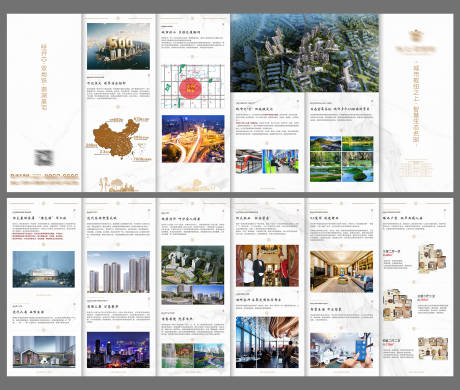Open the night highway interchange photo
The width and height of the screenshot is (460, 390).
point(193,139)
